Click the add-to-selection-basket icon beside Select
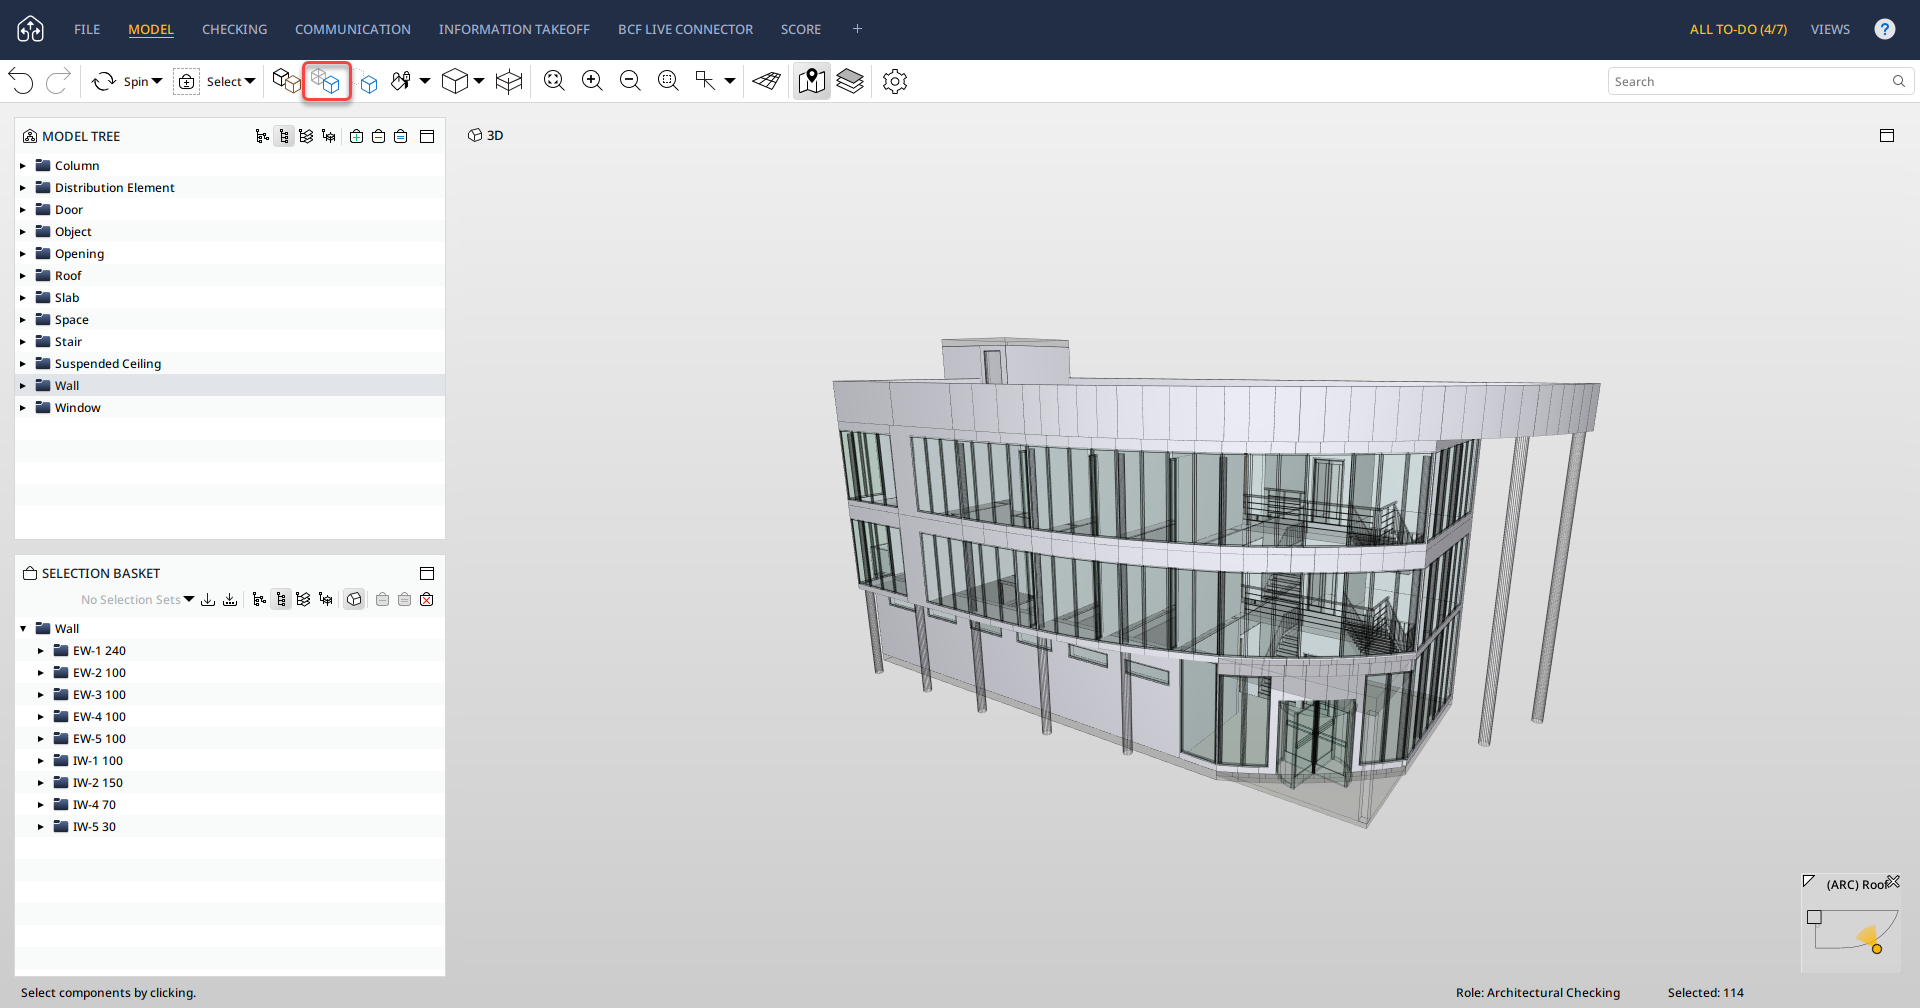1920x1008 pixels. pyautogui.click(x=187, y=82)
